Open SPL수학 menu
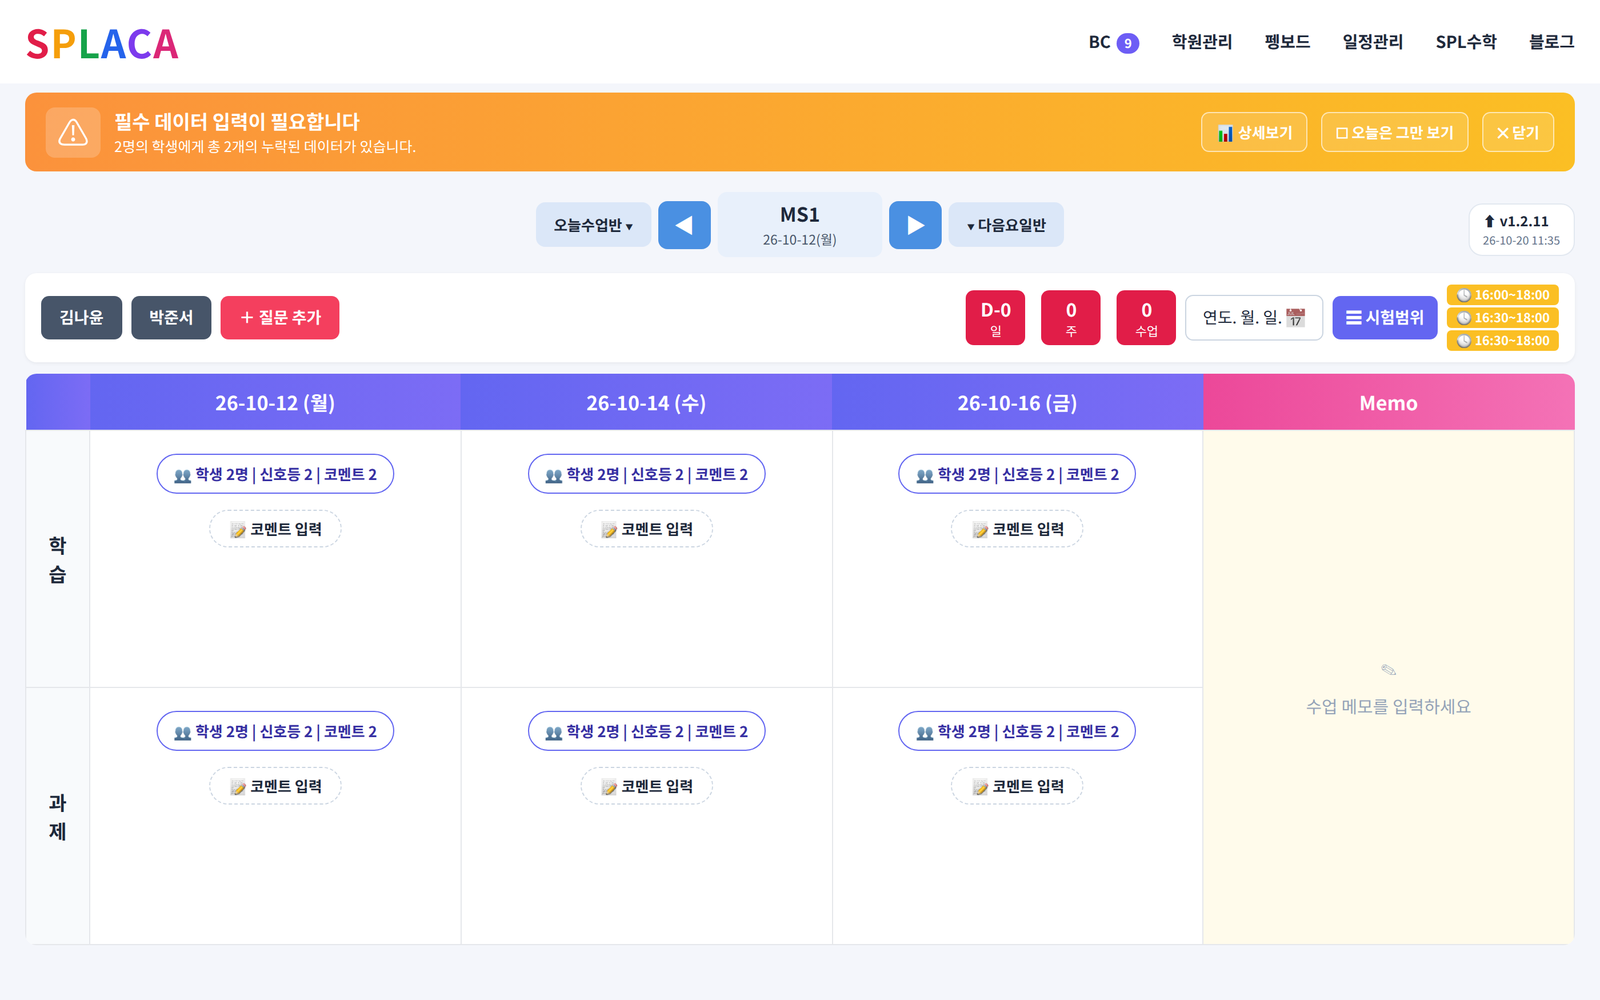Screen dimensions: 1600x1000 [x=1466, y=42]
